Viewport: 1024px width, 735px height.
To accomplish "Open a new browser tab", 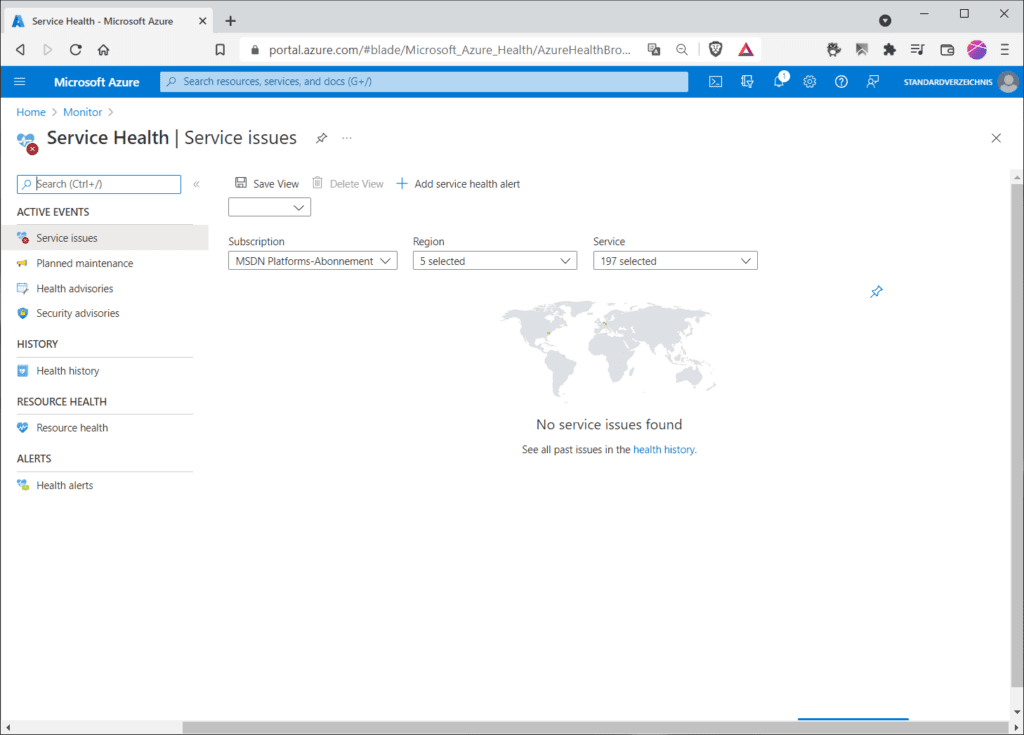I will (231, 21).
